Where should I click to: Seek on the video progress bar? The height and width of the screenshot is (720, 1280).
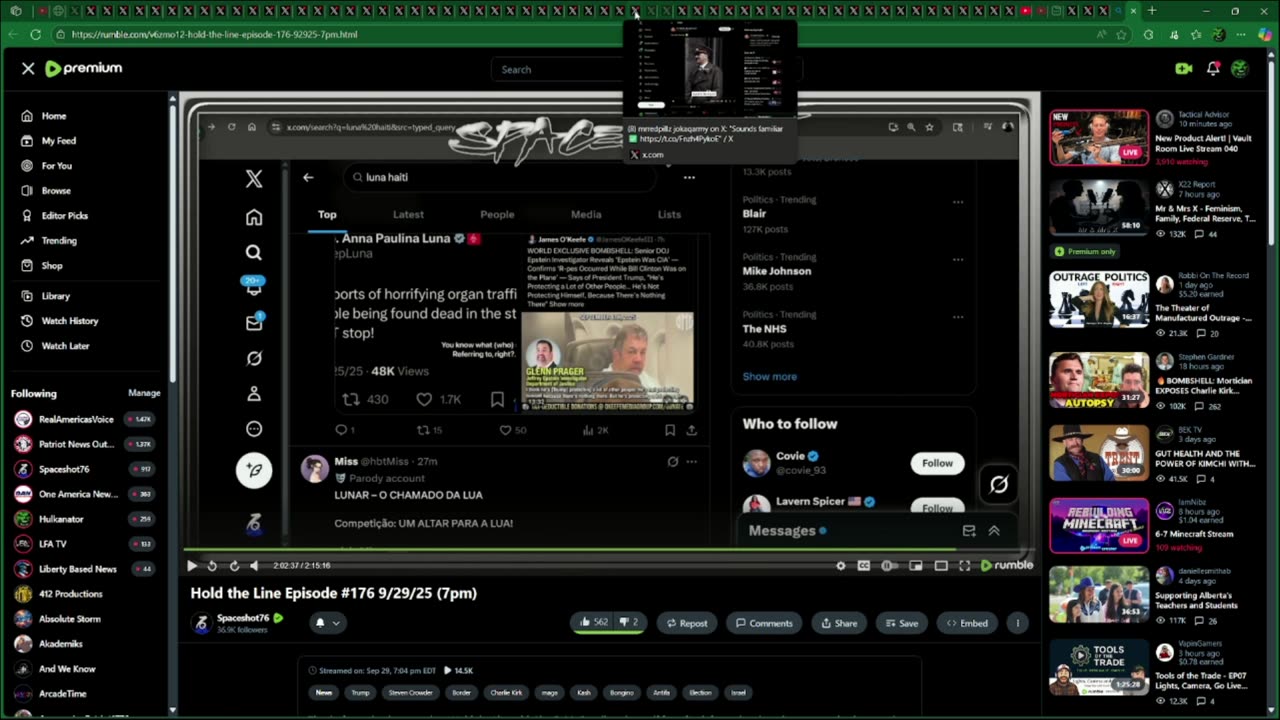click(x=608, y=549)
